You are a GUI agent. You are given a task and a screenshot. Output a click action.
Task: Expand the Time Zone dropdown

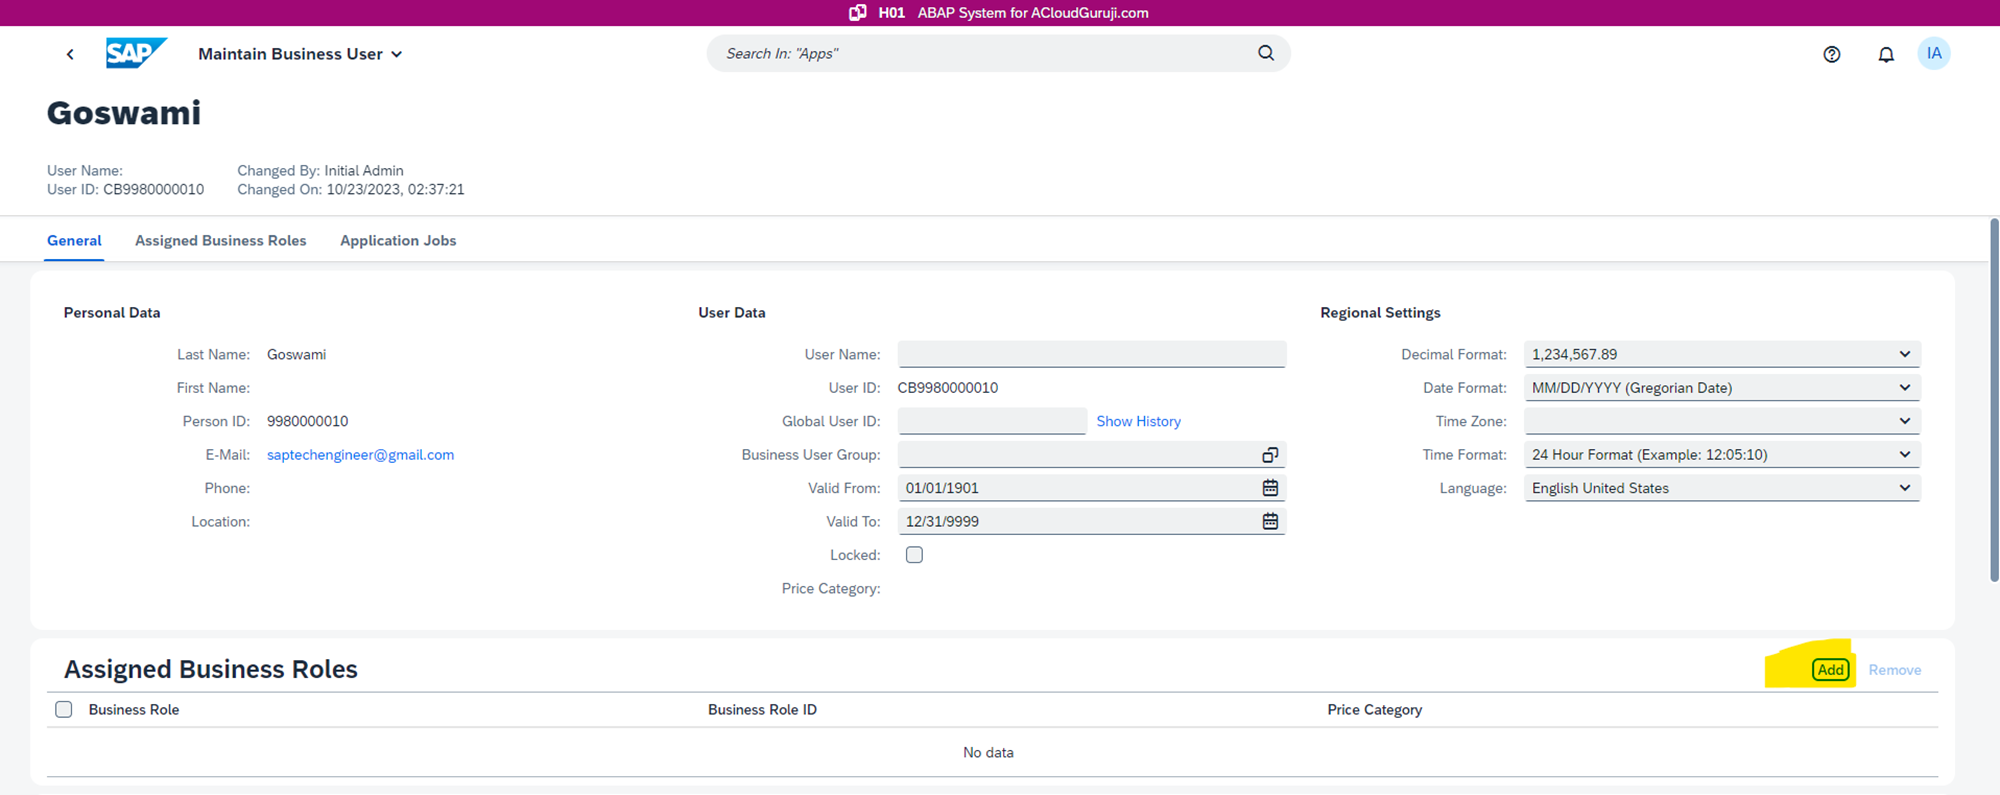[x=1904, y=421]
